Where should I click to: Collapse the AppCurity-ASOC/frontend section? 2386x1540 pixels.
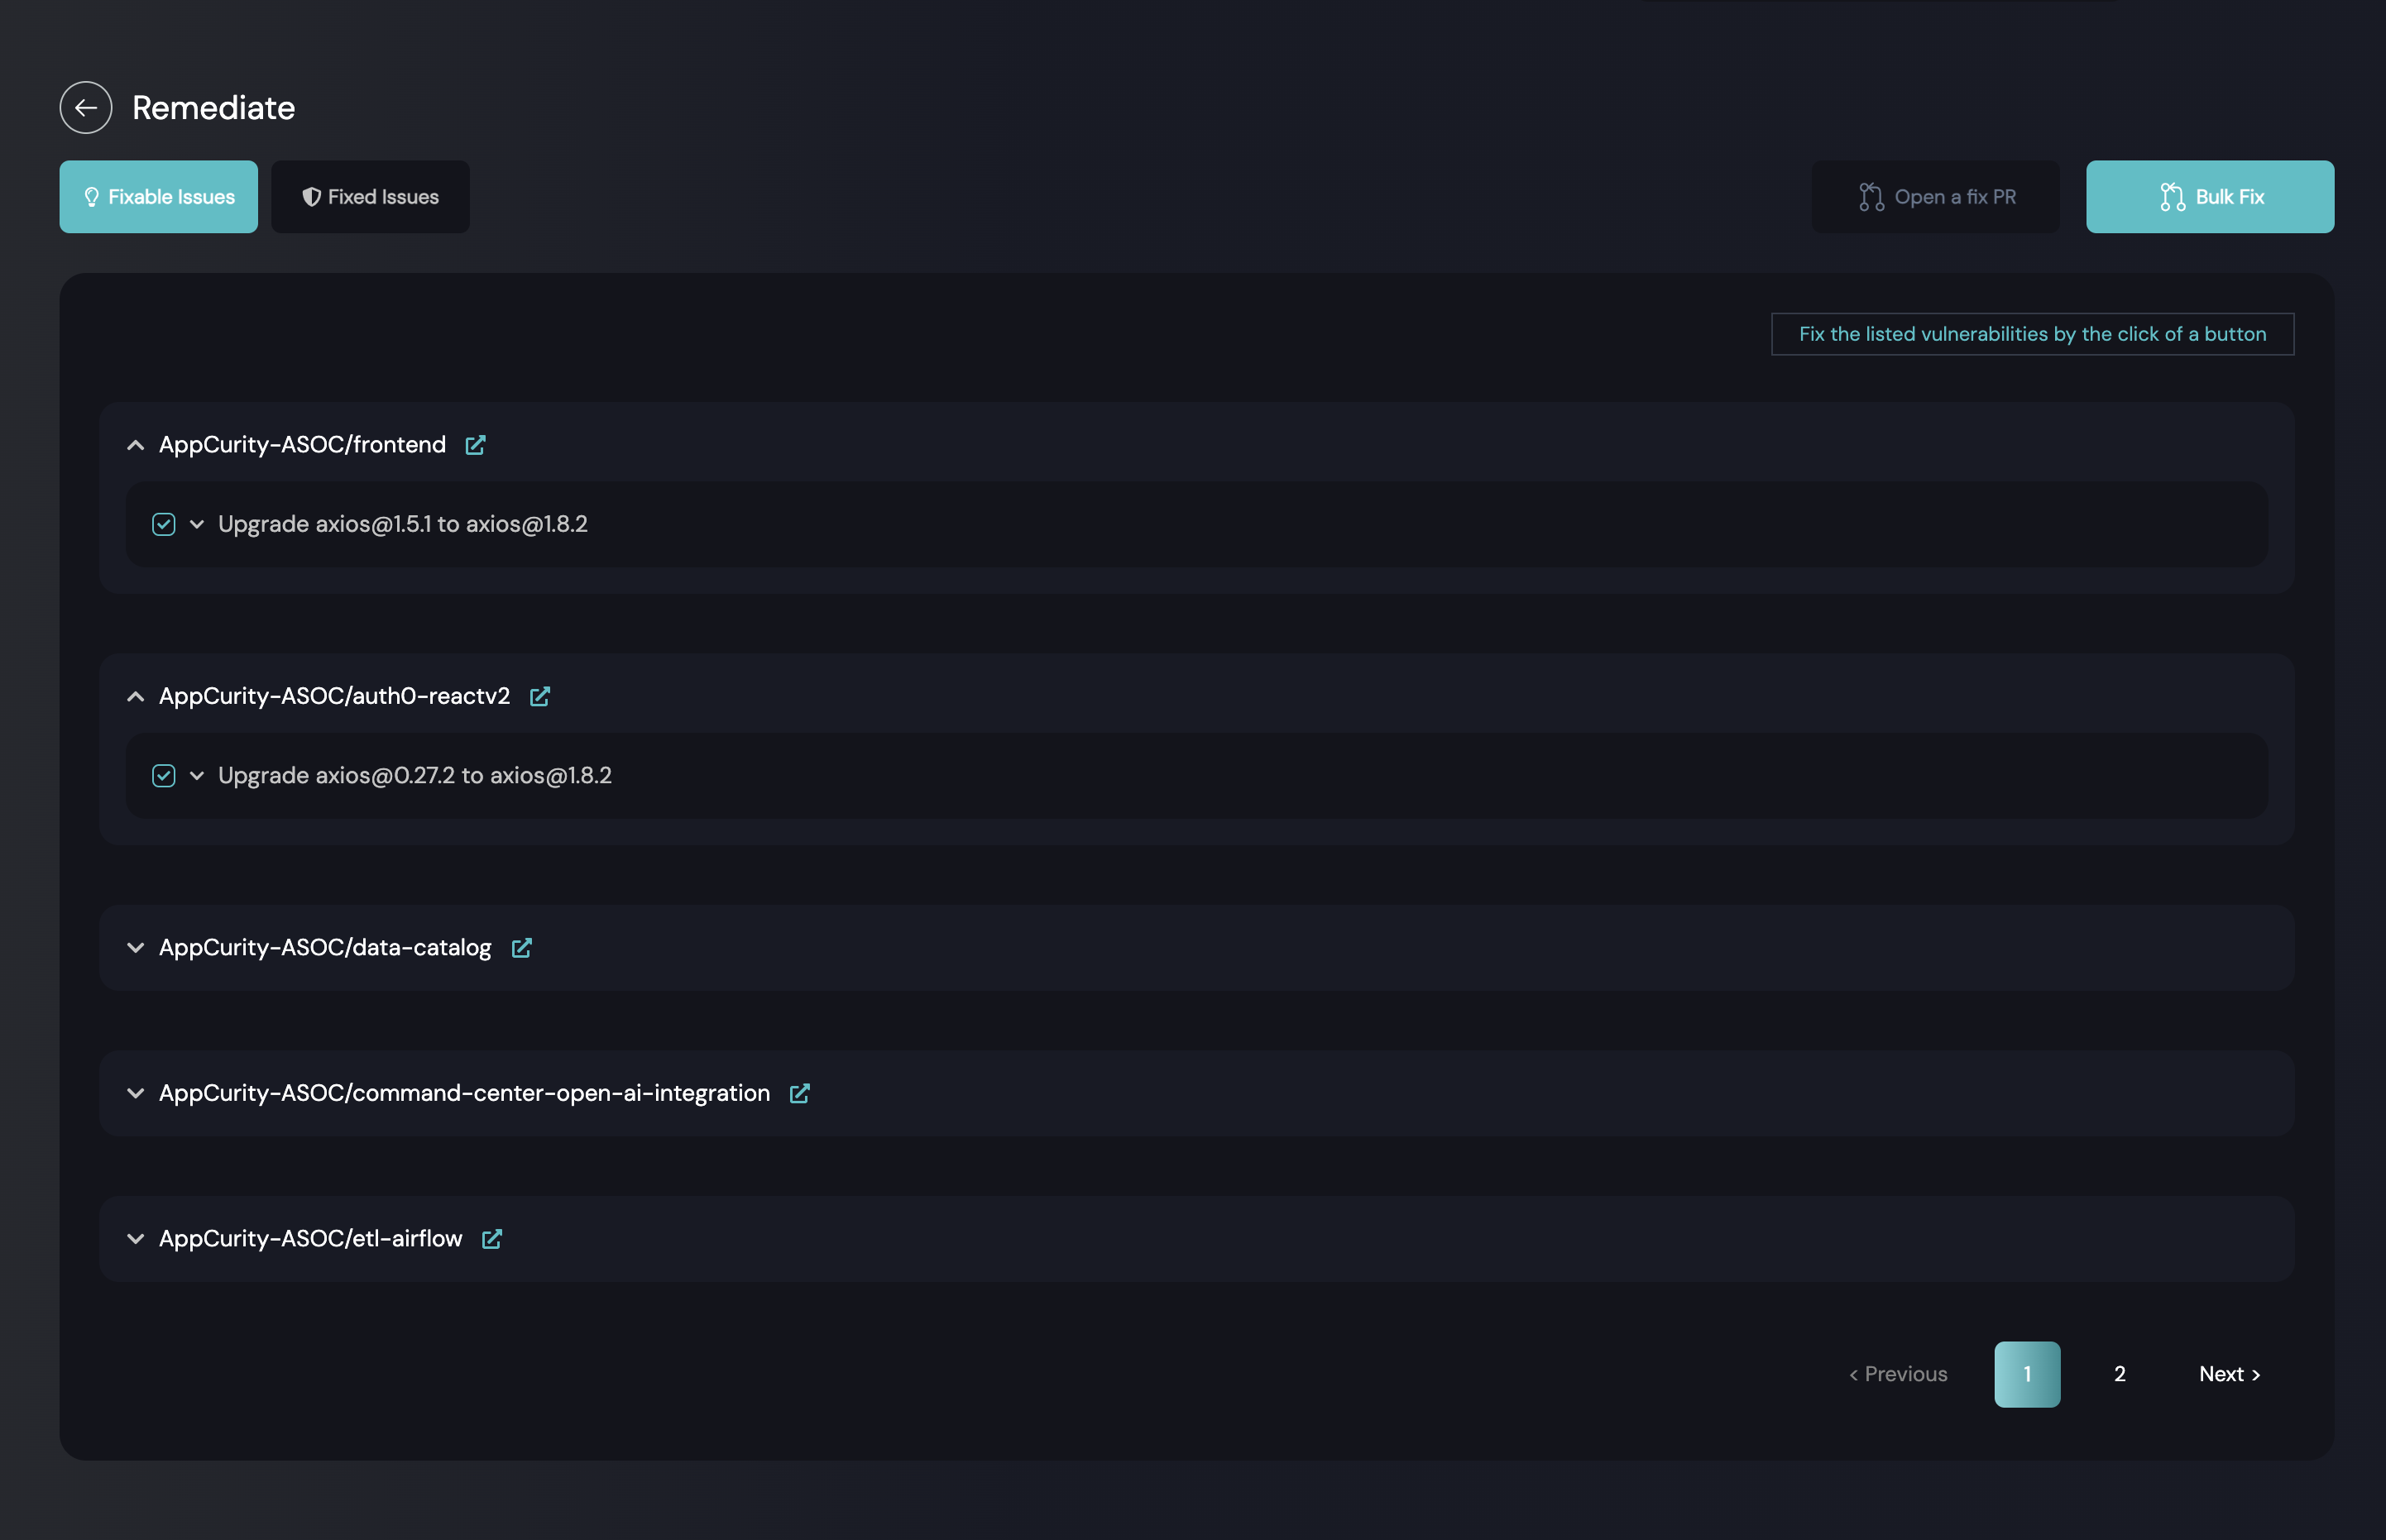point(136,445)
